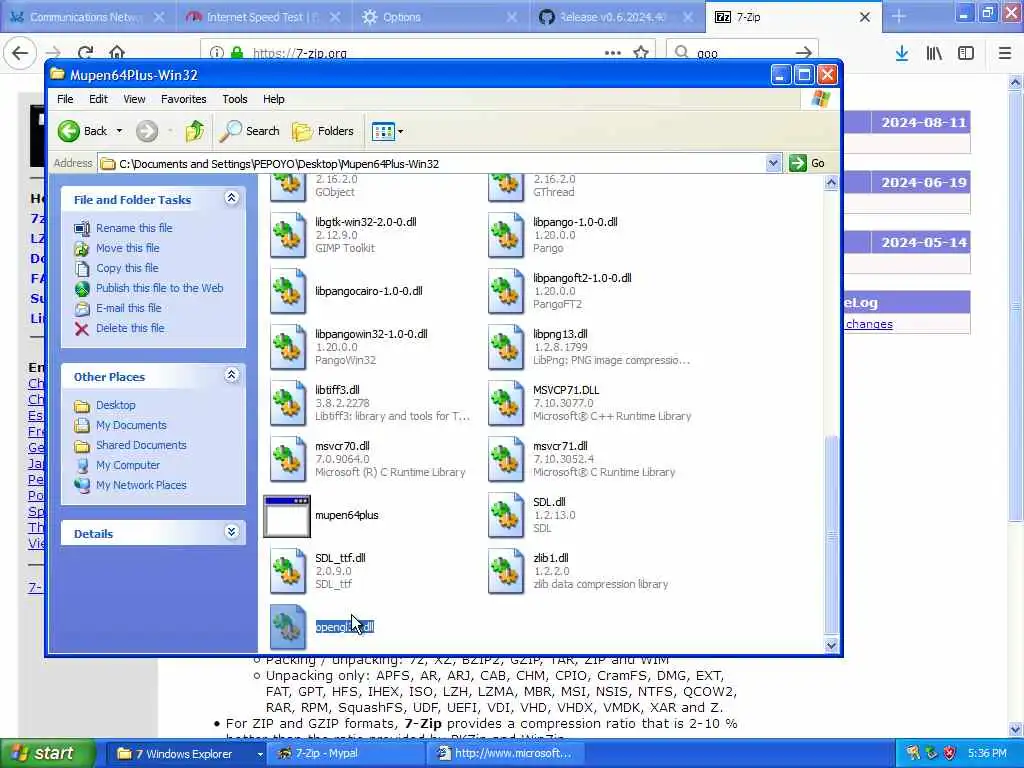Select libpangoft2-1.0-0.dll file icon
This screenshot has width=1024, height=768.
pyautogui.click(x=505, y=291)
